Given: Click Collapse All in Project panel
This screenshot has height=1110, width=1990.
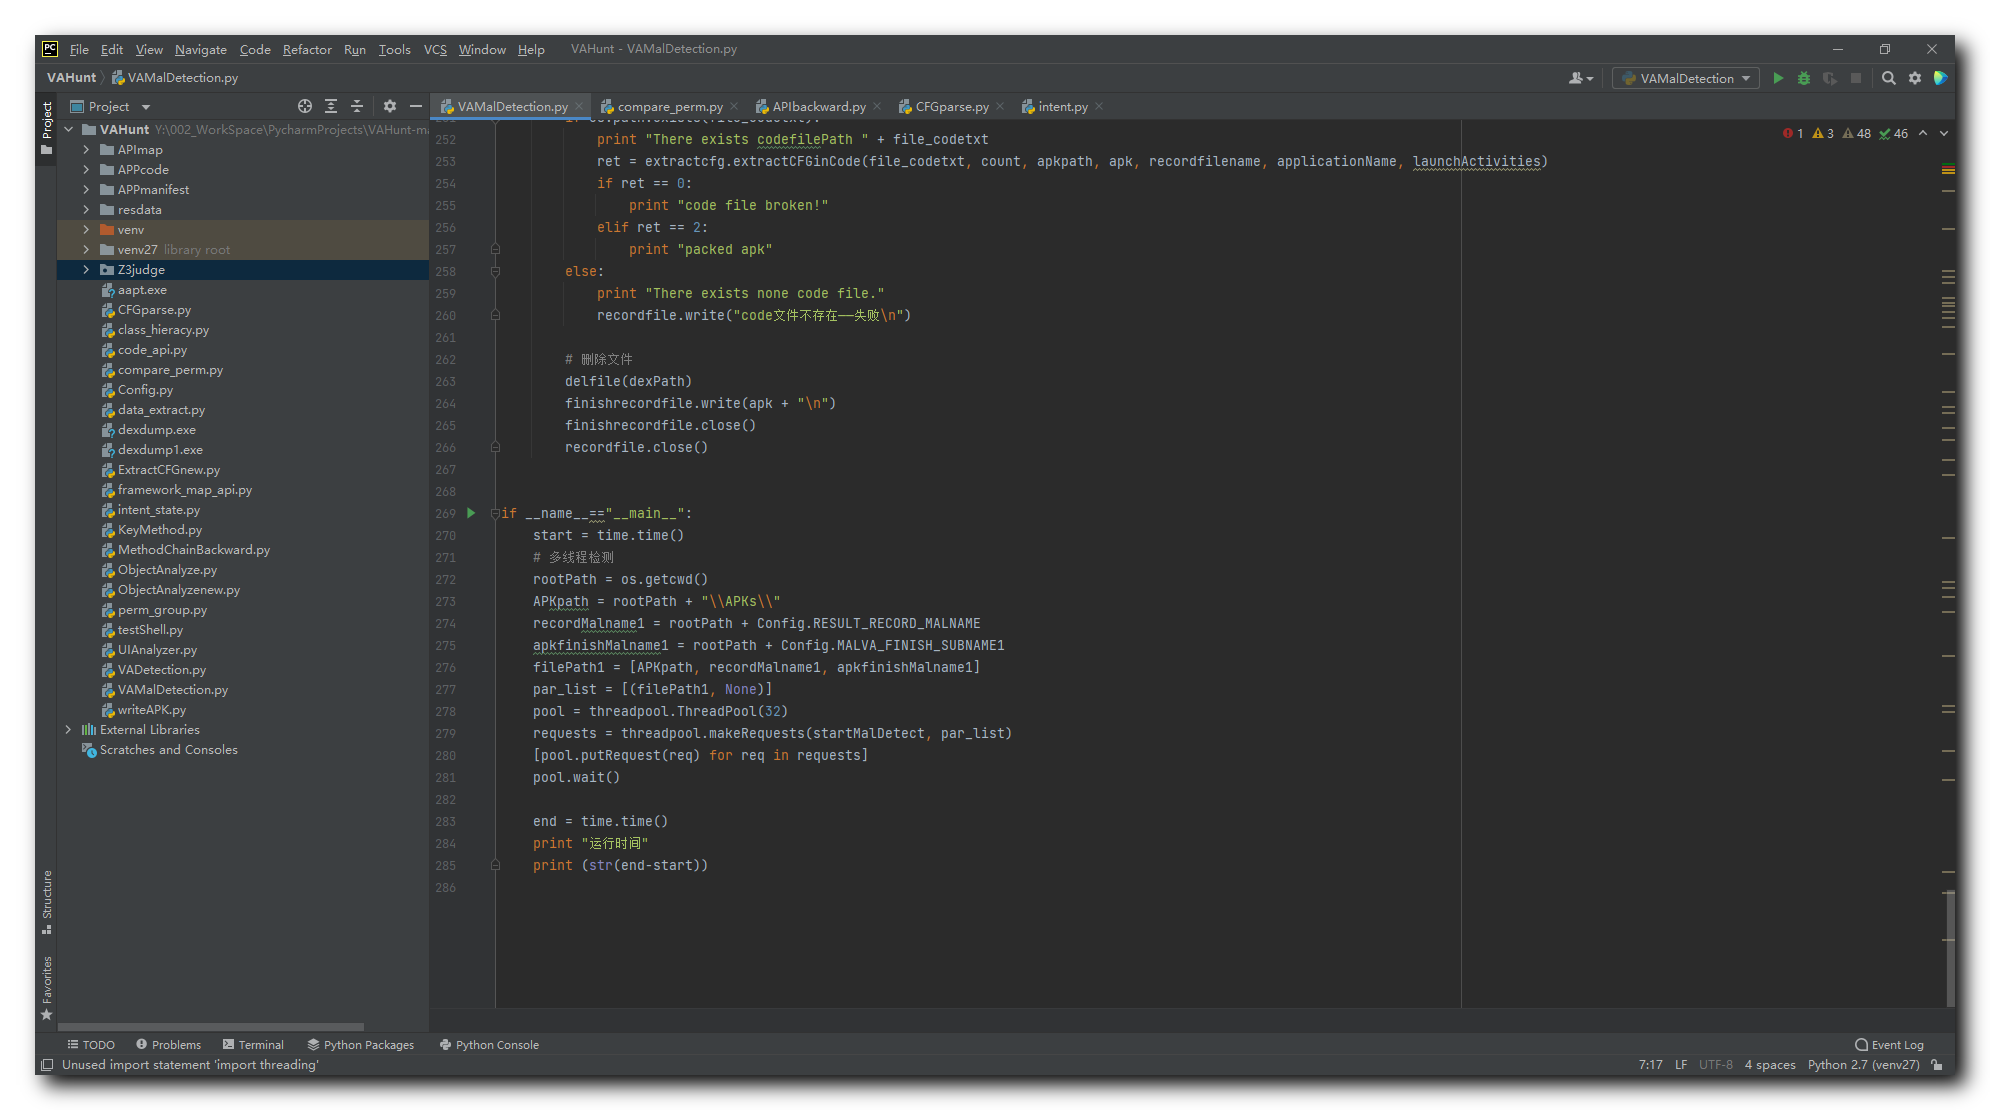Looking at the screenshot, I should click(x=357, y=106).
